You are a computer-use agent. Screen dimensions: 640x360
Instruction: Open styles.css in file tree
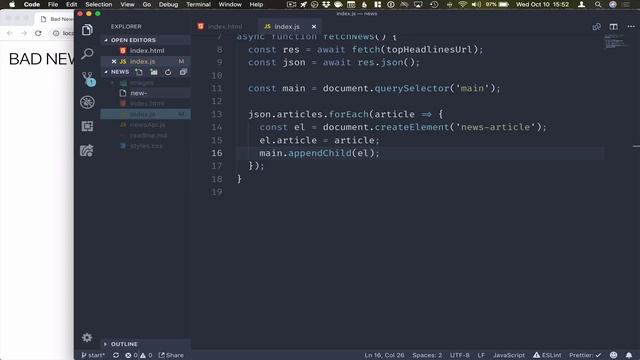[146, 146]
